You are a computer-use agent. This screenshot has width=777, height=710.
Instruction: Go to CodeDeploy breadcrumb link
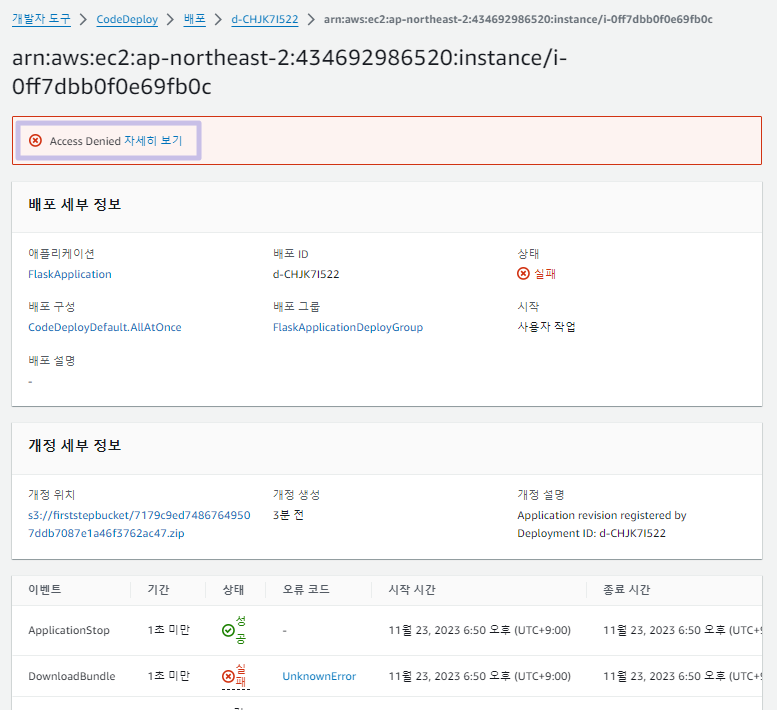[x=127, y=19]
